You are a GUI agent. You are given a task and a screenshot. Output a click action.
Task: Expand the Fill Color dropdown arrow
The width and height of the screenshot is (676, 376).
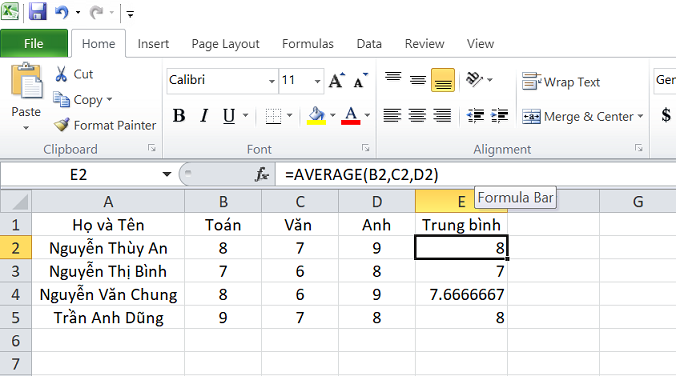(x=332, y=115)
